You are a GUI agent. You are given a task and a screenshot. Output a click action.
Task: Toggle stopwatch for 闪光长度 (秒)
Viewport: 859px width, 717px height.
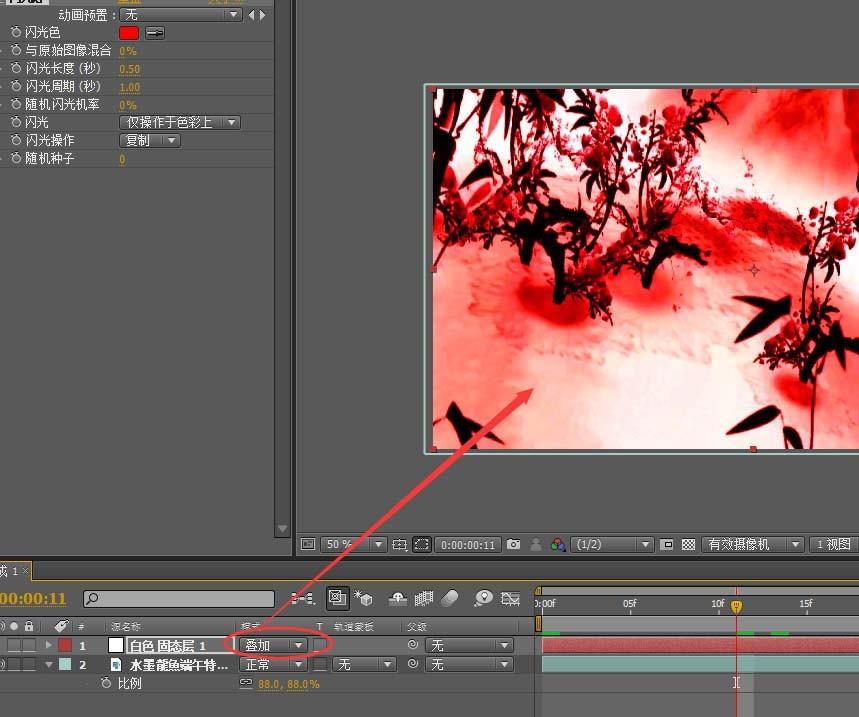16,69
